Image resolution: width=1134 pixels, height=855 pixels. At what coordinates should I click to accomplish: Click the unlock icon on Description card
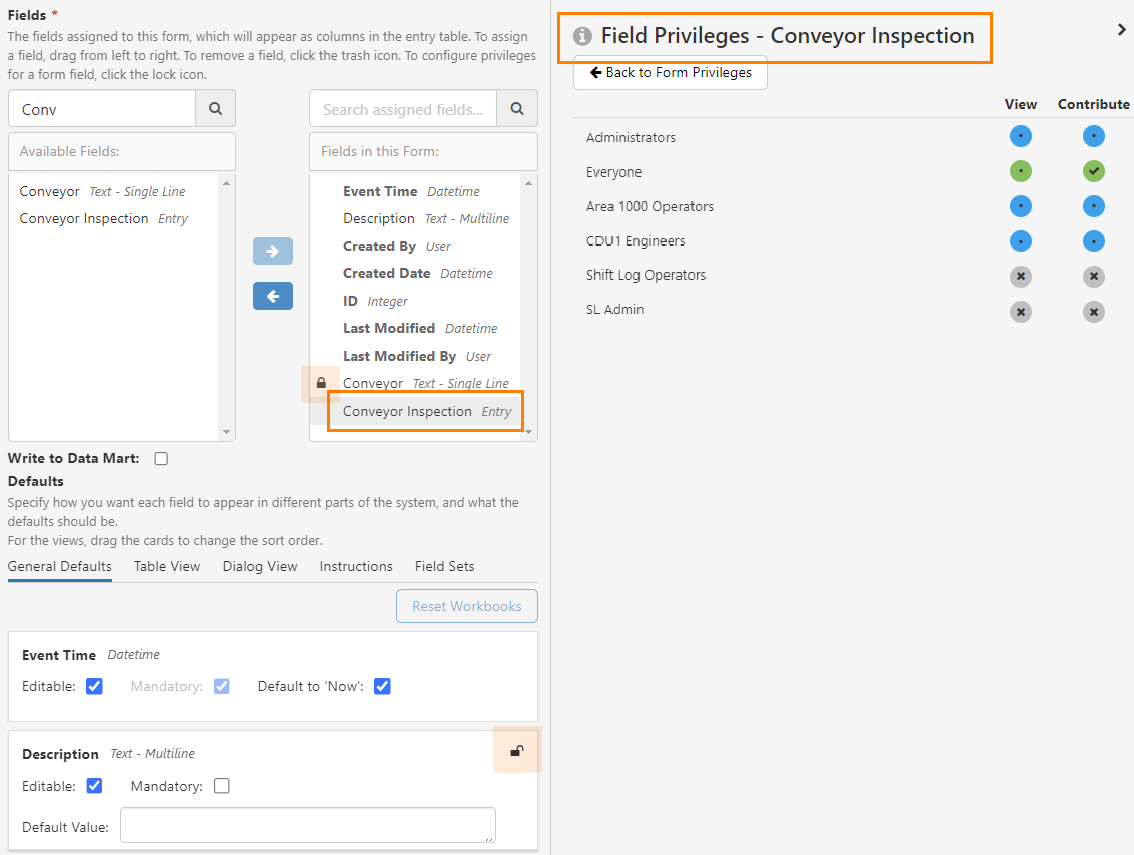pos(516,751)
